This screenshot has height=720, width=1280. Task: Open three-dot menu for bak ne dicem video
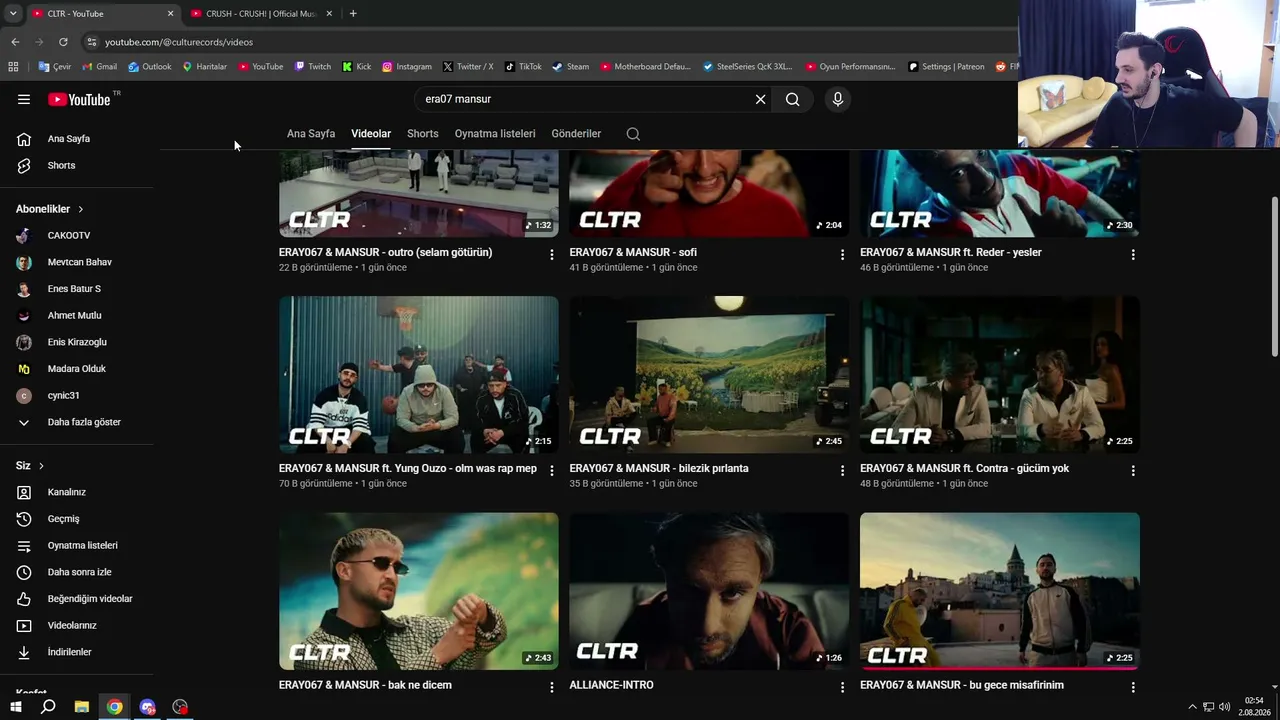(x=551, y=687)
